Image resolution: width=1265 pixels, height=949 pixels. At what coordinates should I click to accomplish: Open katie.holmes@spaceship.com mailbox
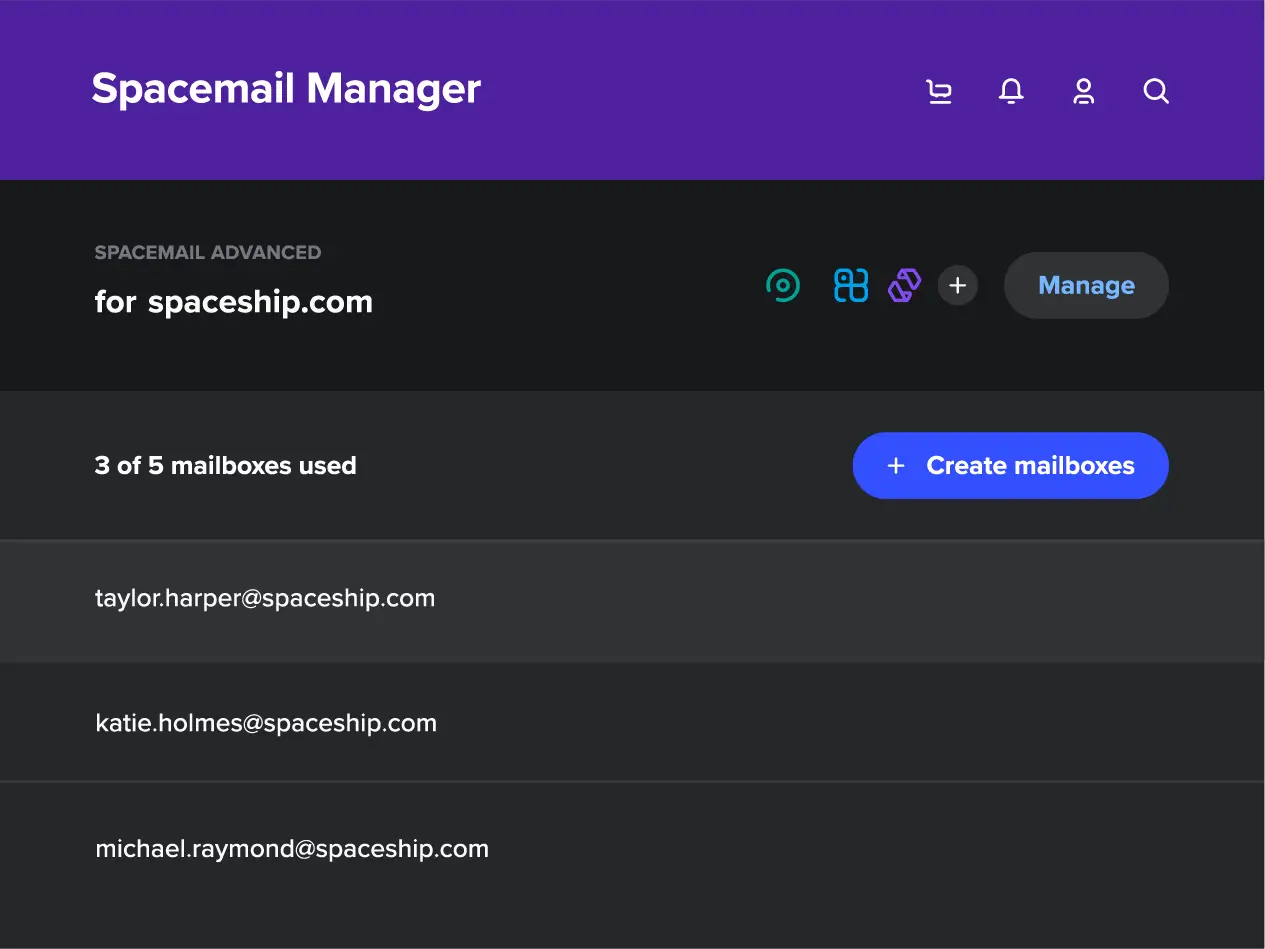[x=266, y=723]
